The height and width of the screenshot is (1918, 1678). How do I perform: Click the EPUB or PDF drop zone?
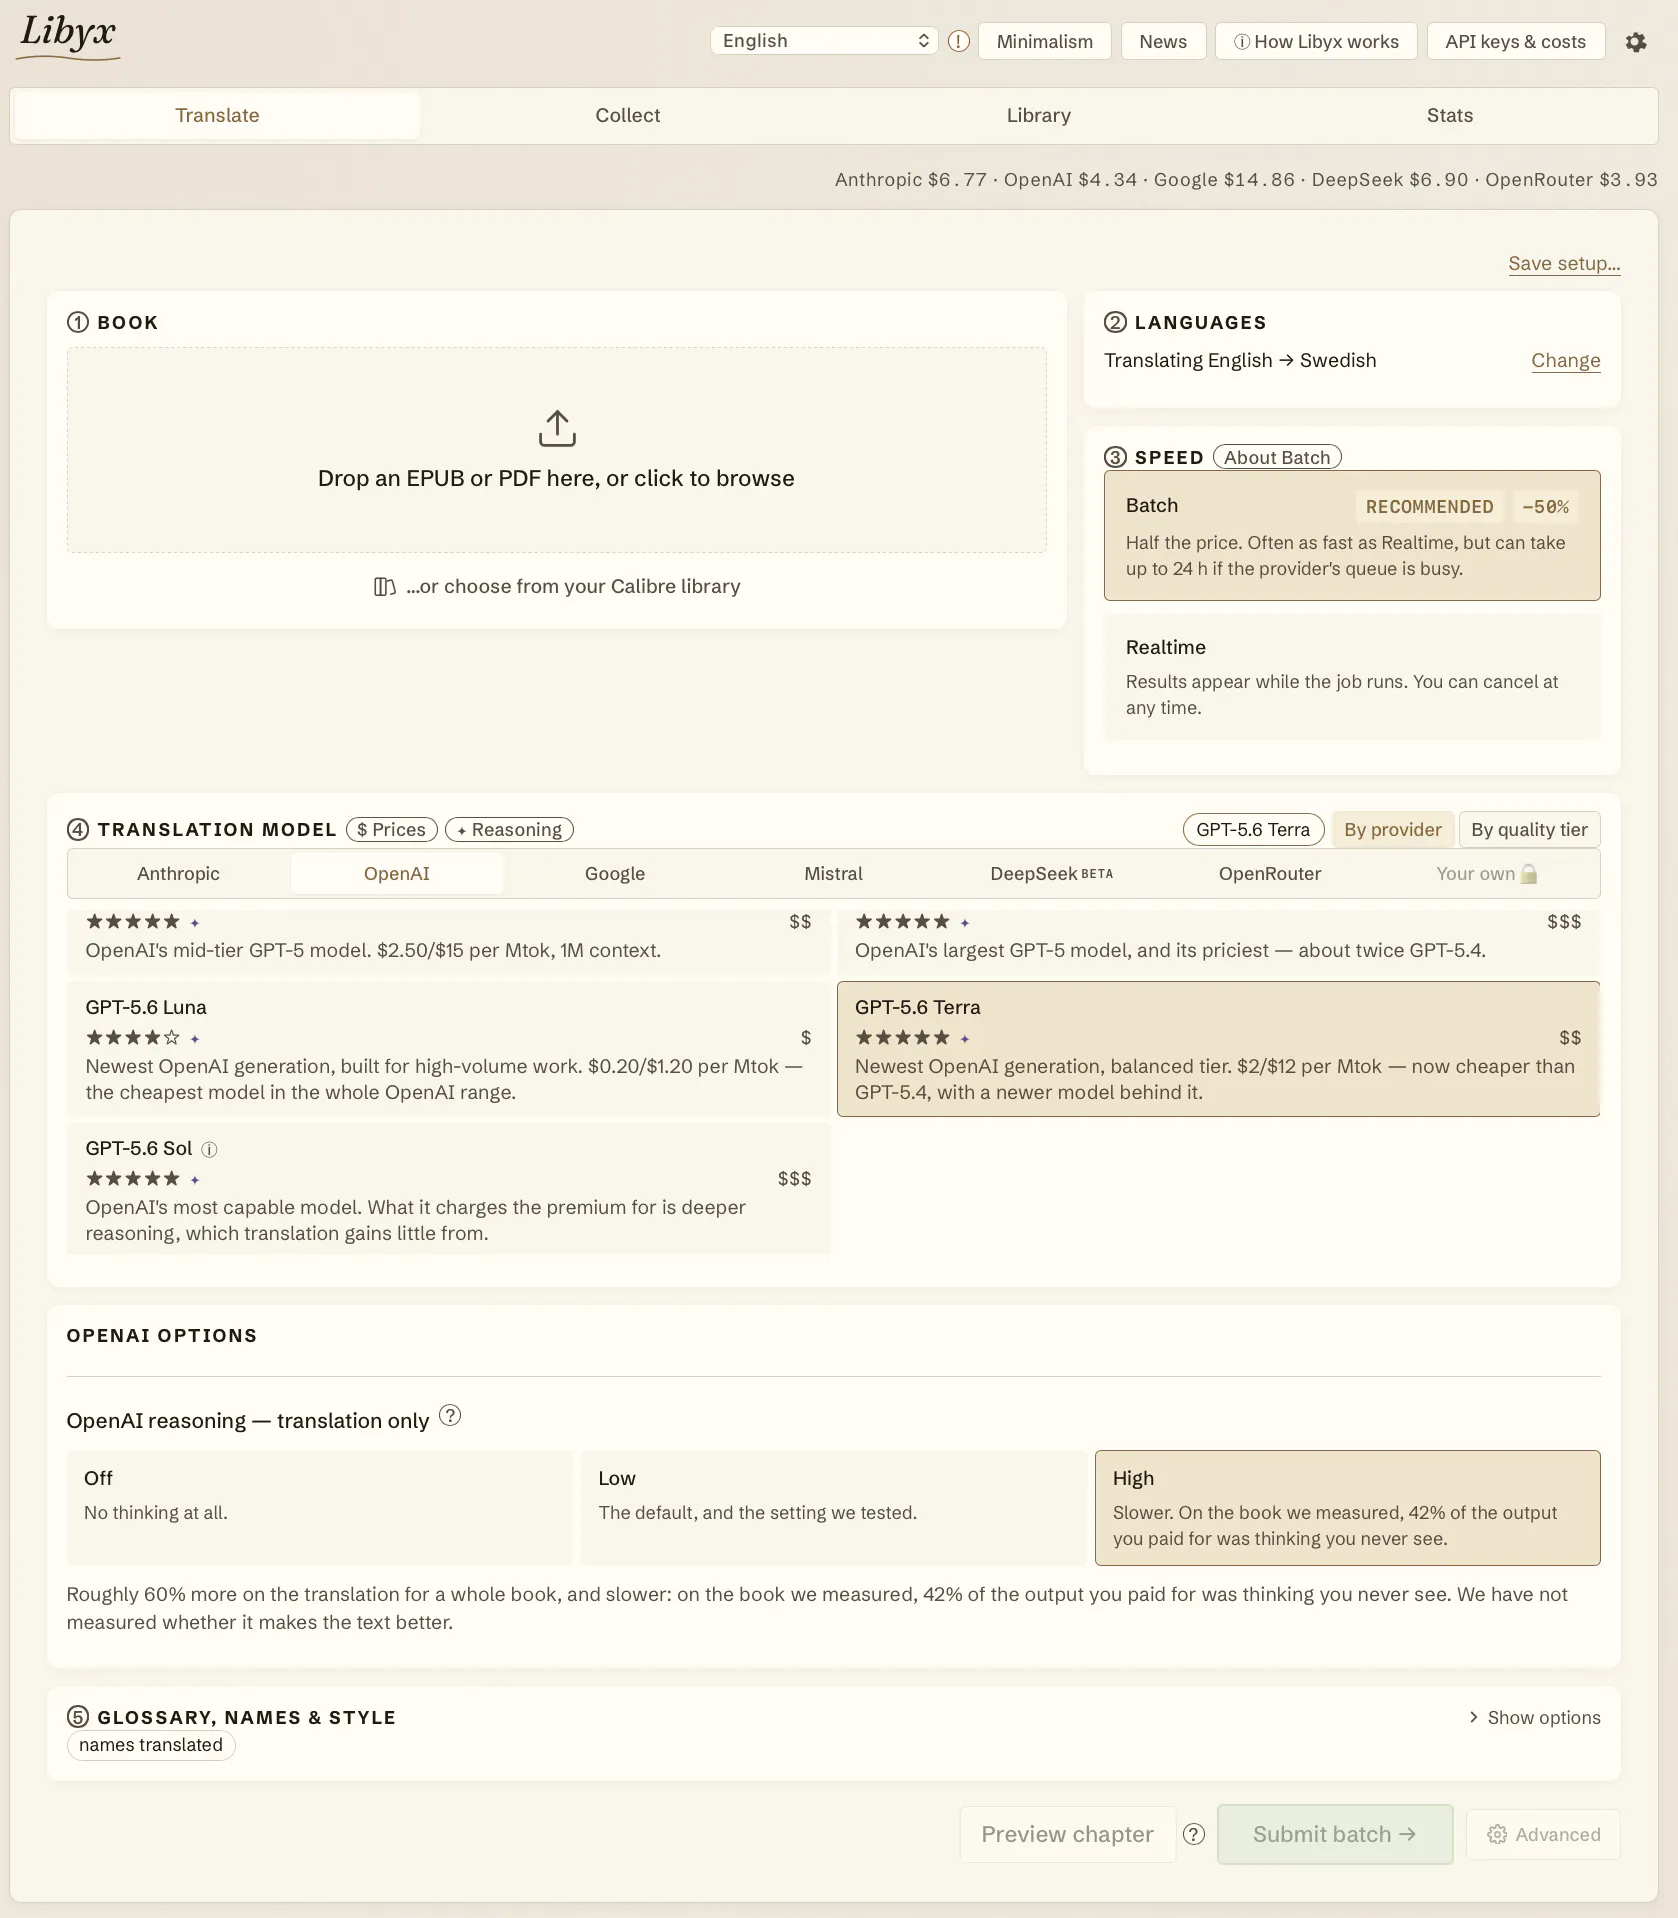[x=557, y=450]
